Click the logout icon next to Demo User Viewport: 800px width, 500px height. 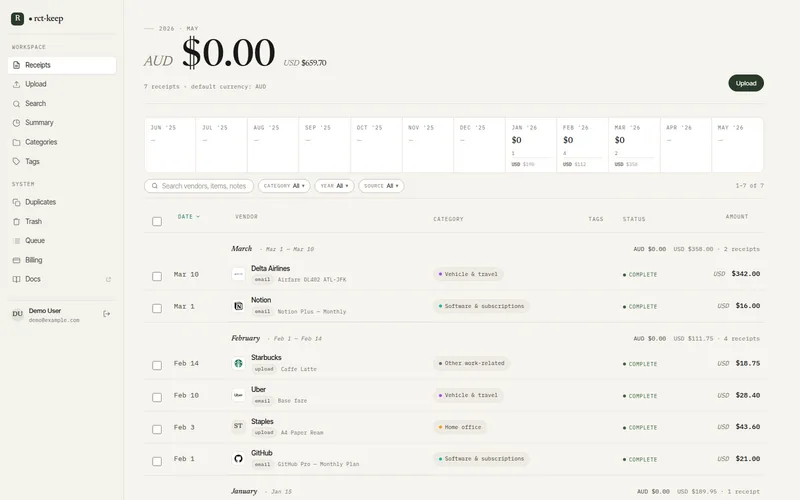click(107, 314)
